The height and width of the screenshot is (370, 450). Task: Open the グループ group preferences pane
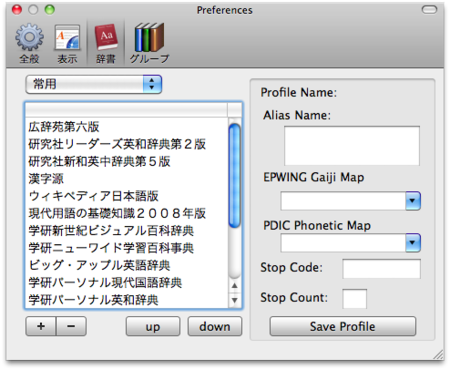(x=150, y=43)
